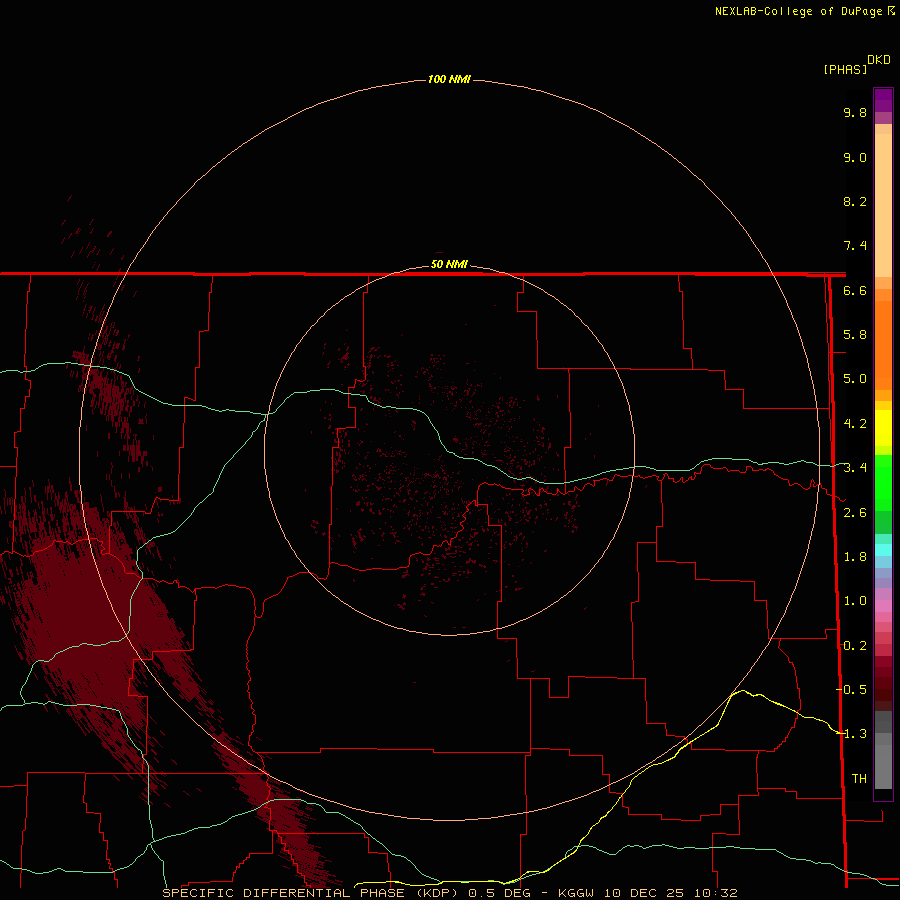900x900 pixels.
Task: Click the 50 NMI range ring label
Action: [449, 264]
